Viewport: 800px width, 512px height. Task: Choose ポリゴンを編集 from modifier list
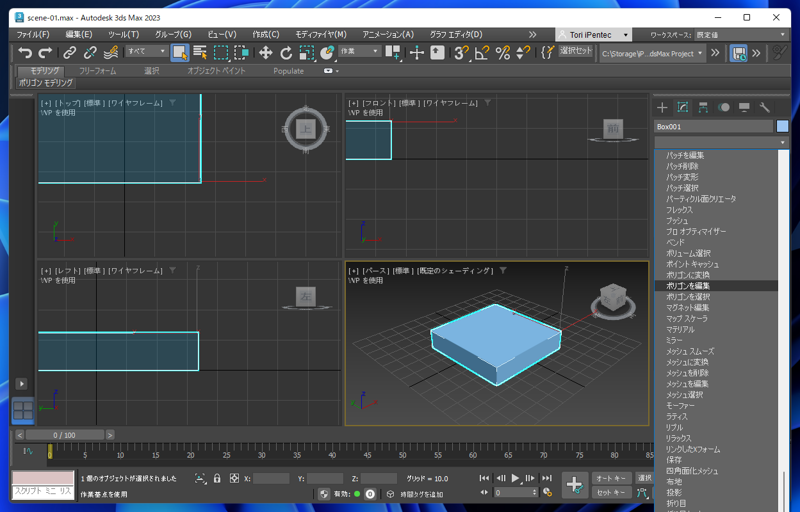[x=716, y=286]
